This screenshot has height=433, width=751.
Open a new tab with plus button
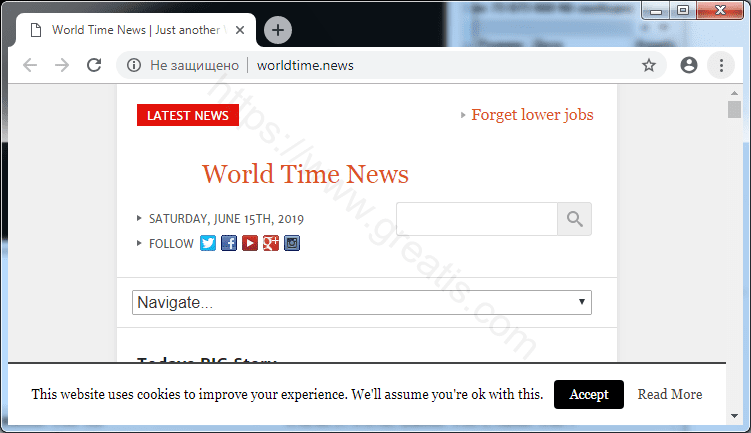tap(278, 30)
